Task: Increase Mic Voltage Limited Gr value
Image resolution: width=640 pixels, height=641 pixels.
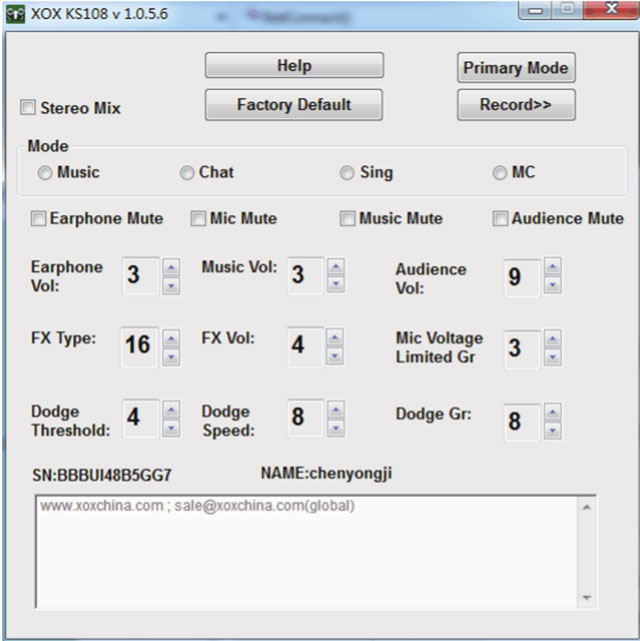Action: tap(553, 339)
